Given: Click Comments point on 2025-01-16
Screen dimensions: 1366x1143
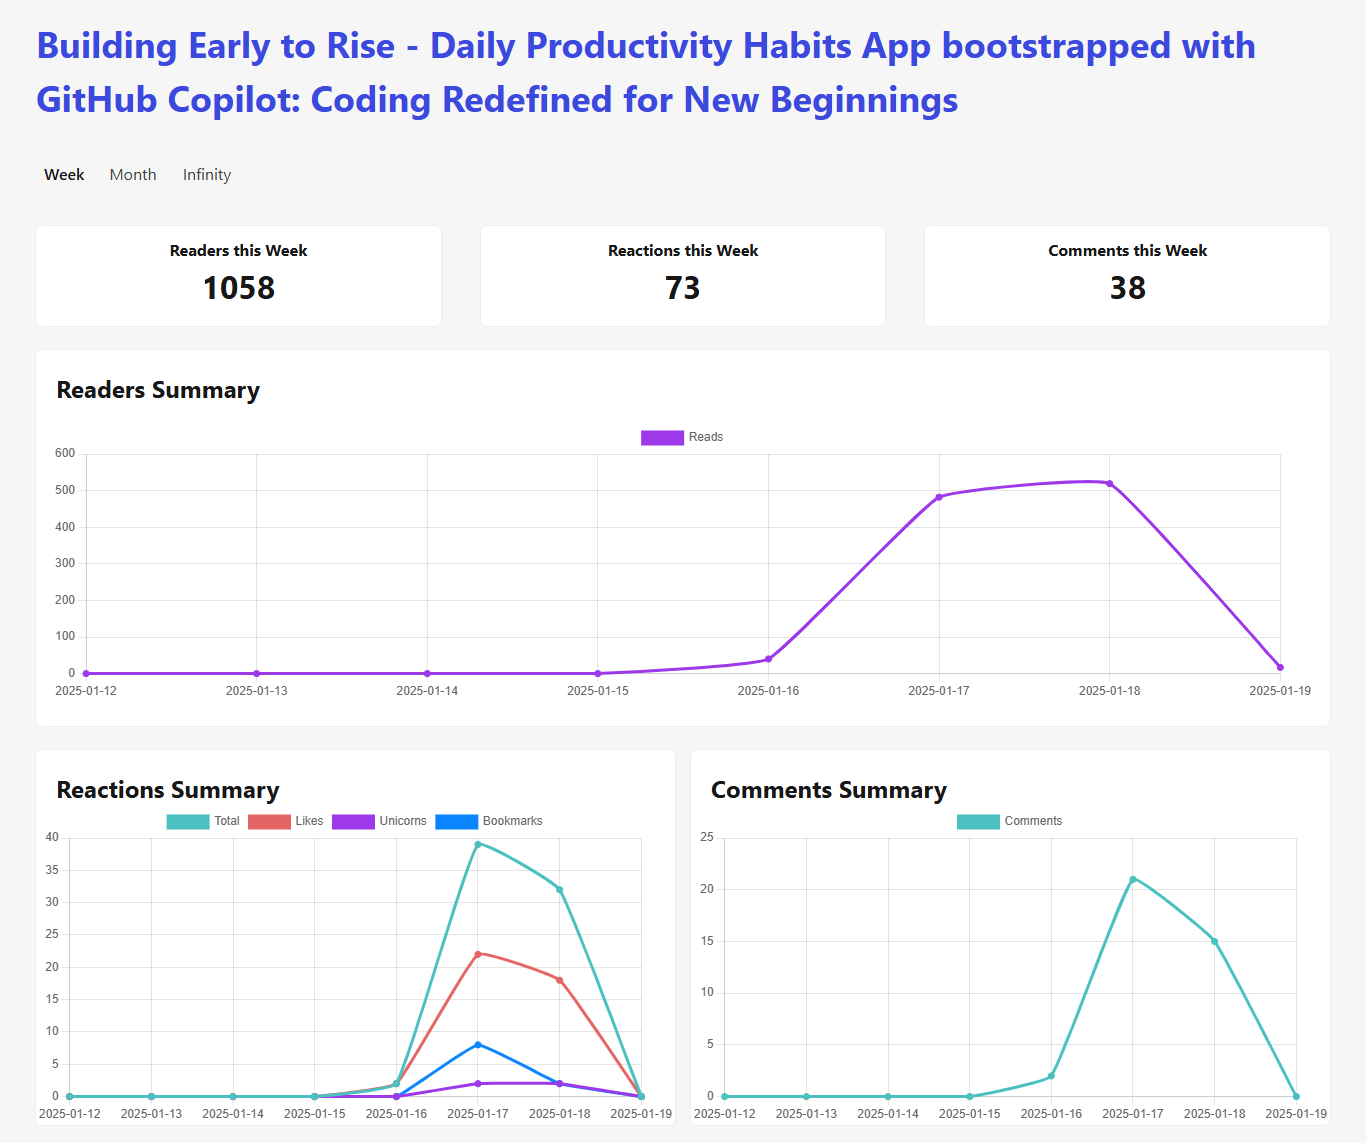Looking at the screenshot, I should pyautogui.click(x=1051, y=1075).
